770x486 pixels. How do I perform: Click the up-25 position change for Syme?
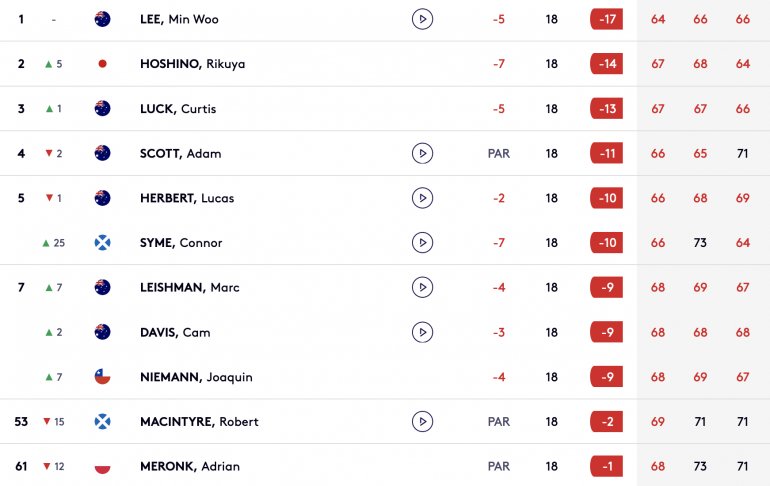(x=54, y=243)
